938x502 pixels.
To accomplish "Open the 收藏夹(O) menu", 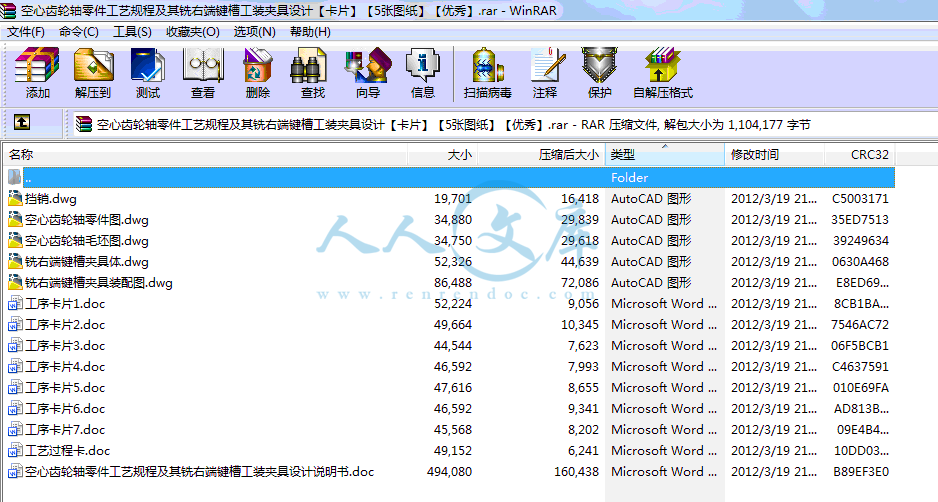I will 193,32.
